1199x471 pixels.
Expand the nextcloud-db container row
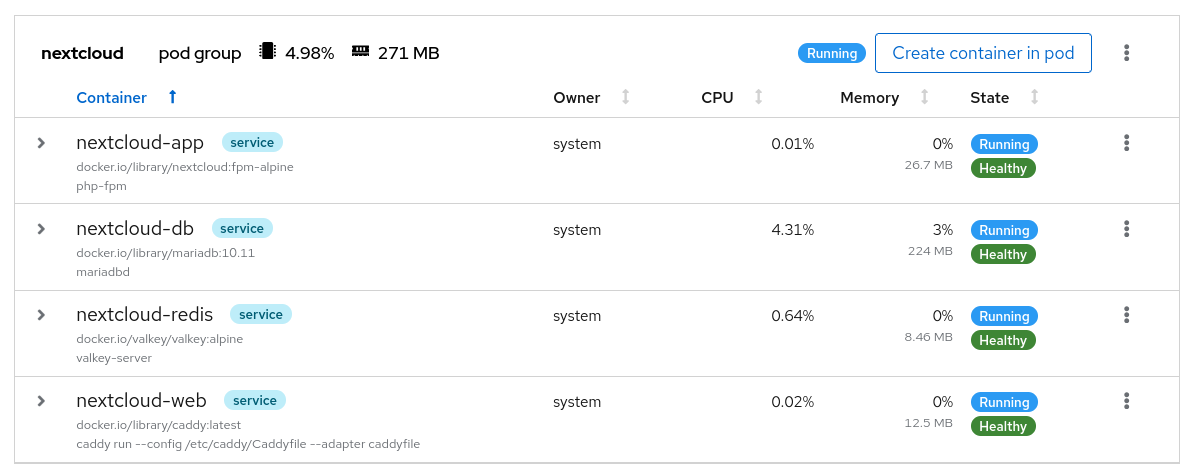tap(41, 229)
